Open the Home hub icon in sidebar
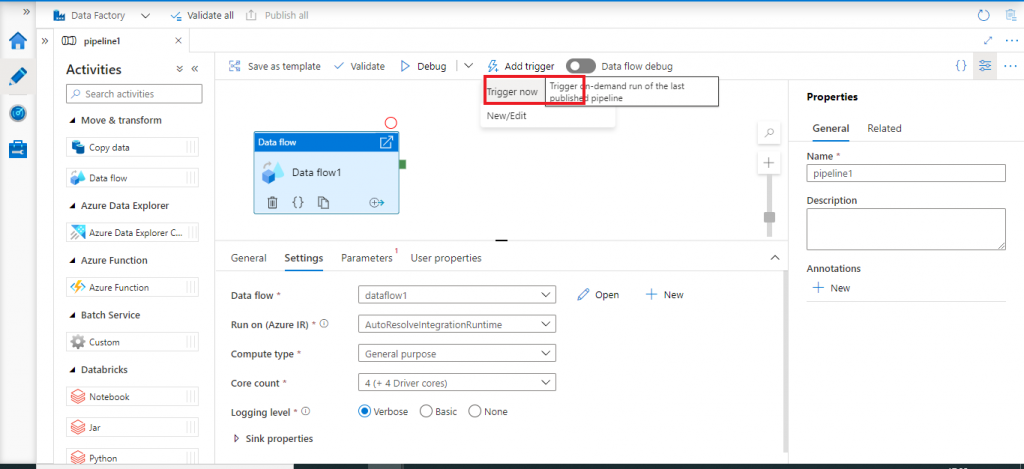The width and height of the screenshot is (1024, 469). coord(18,41)
